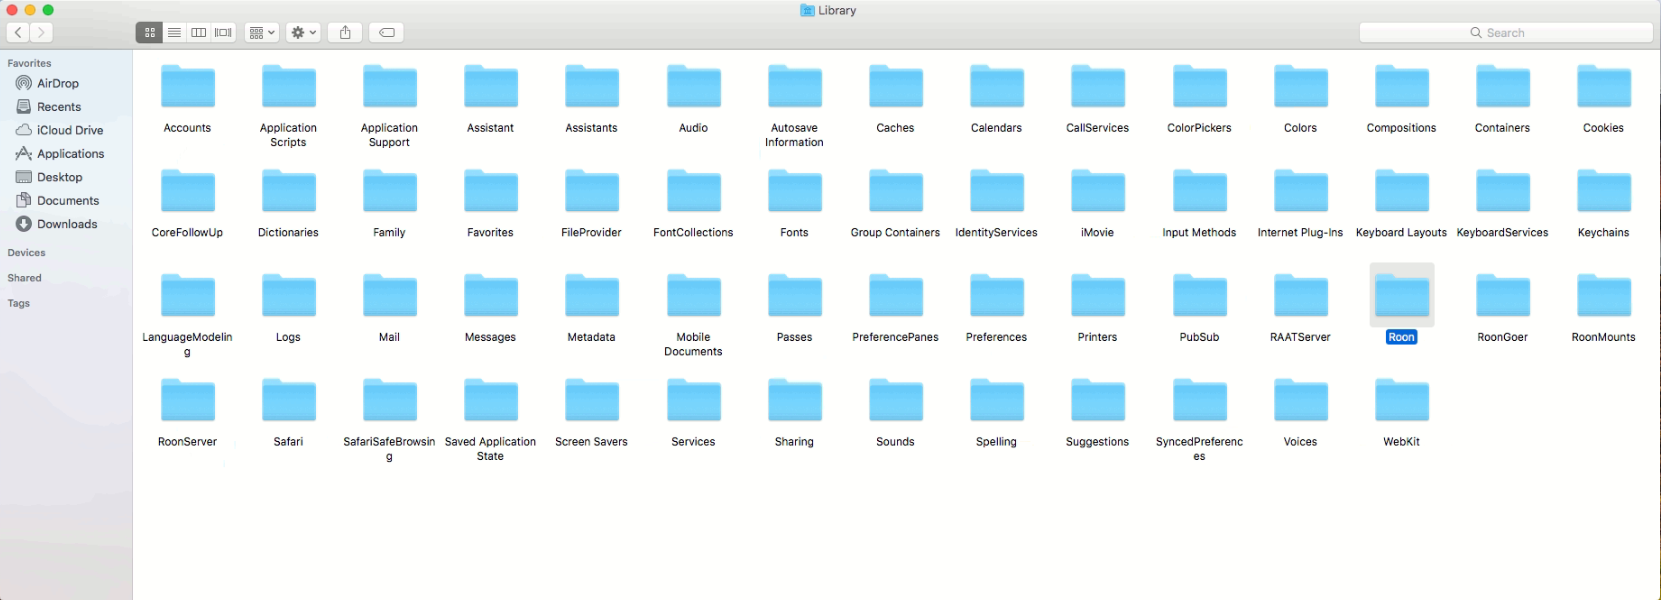Select the Voices folder
The image size is (1661, 600).
pyautogui.click(x=1301, y=400)
